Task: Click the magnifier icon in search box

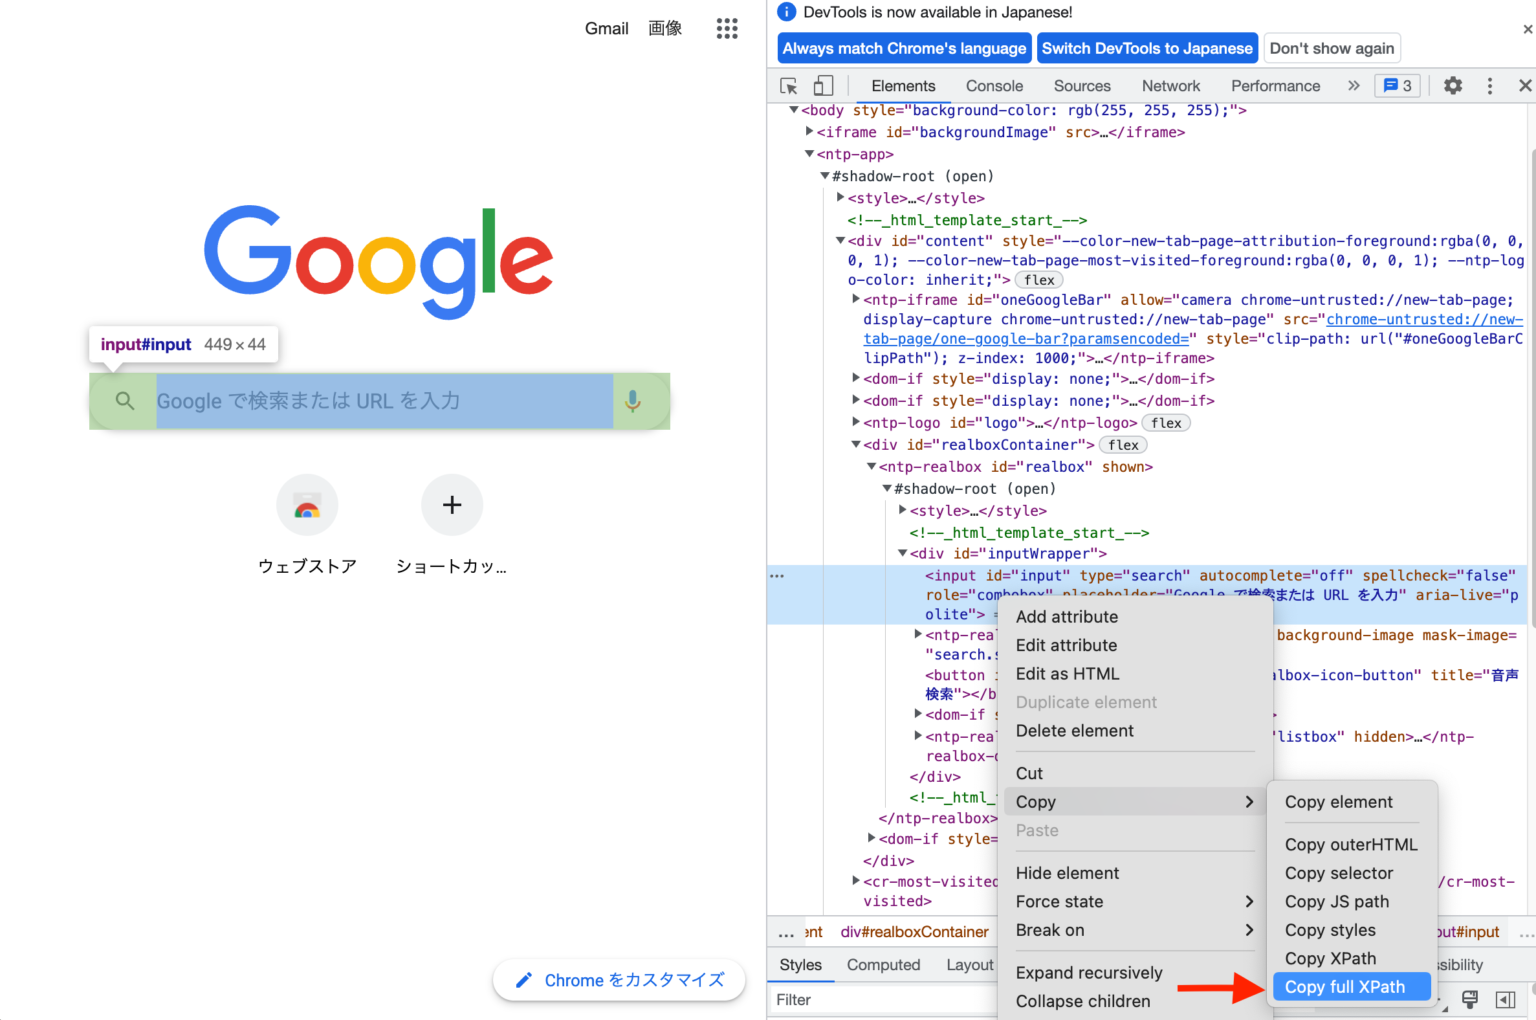Action: (x=124, y=400)
